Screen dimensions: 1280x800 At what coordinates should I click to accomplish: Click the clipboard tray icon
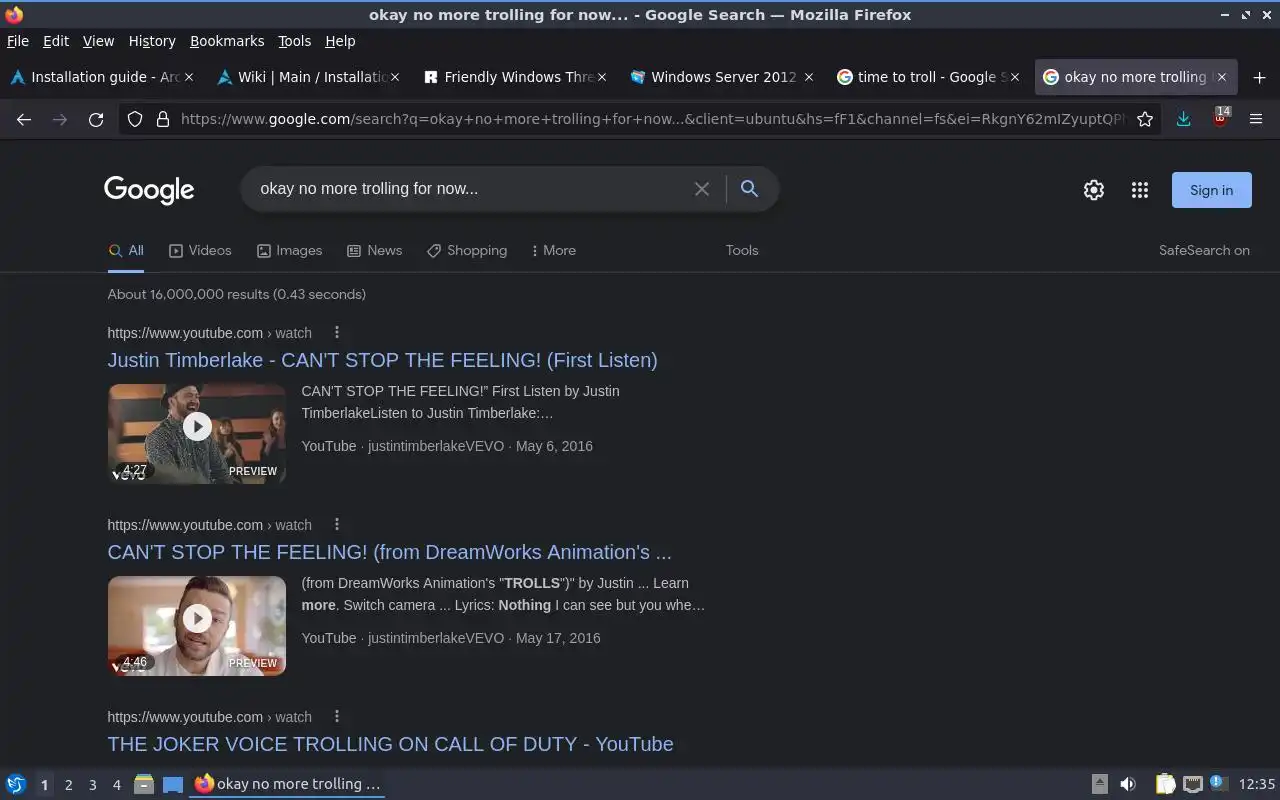1166,784
